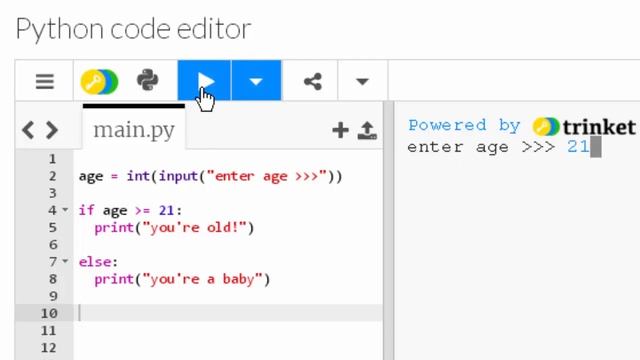Click the 'enter age >>>' console prompt
Screen dimensions: 640x360
click(x=481, y=147)
